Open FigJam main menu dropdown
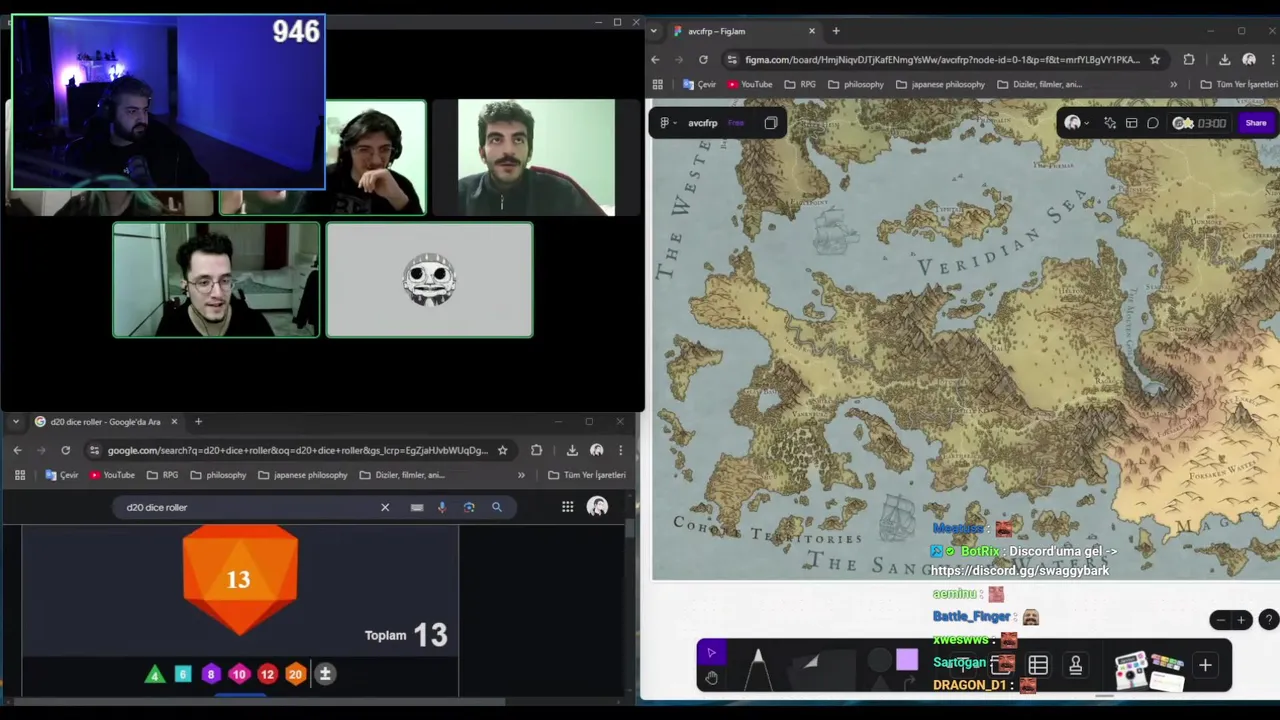The image size is (1280, 720). (x=668, y=123)
